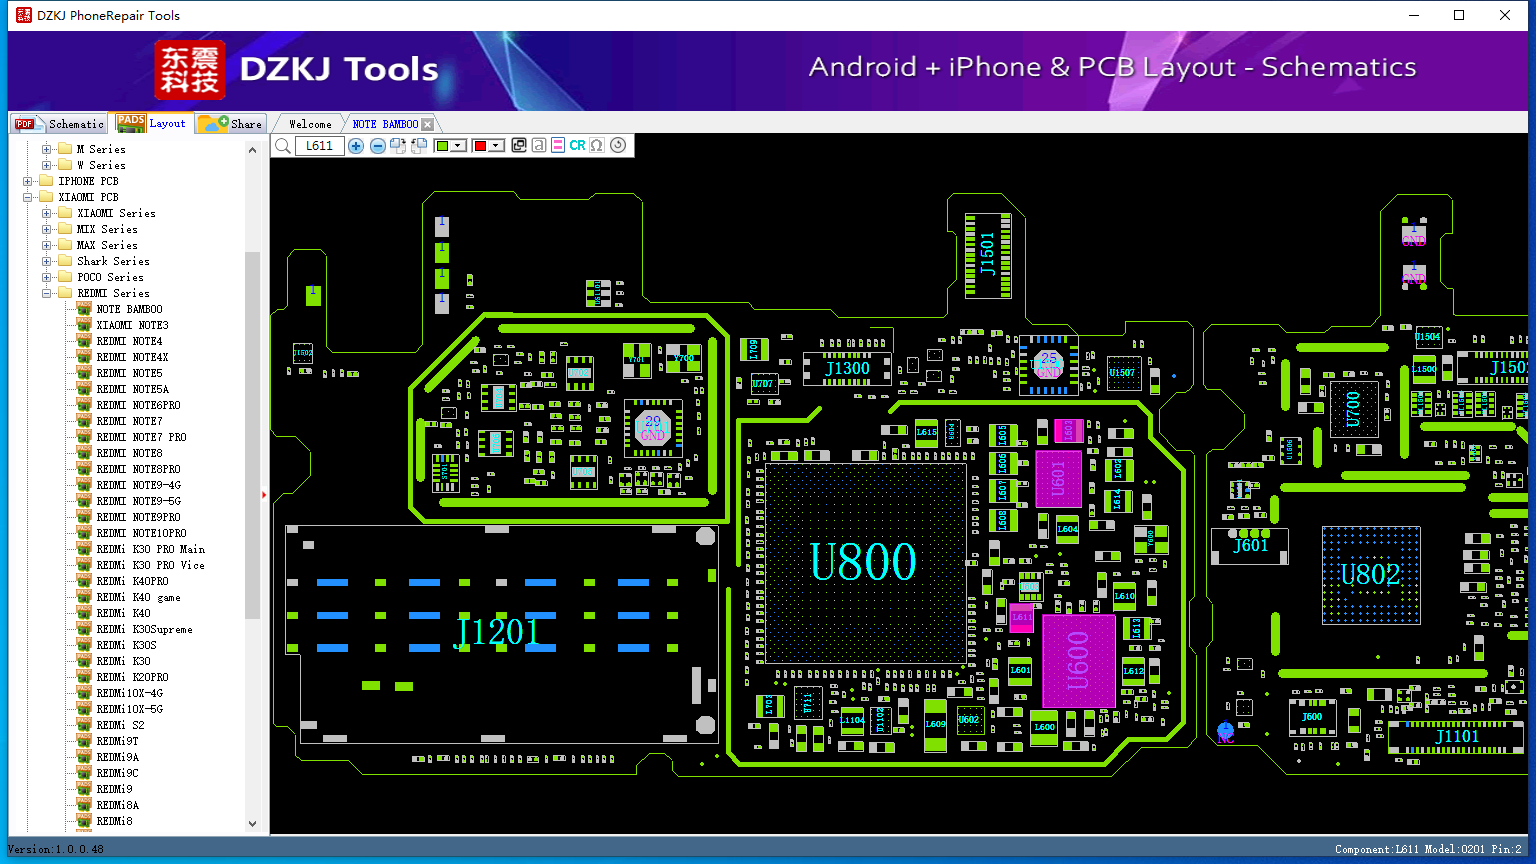Open REDMI K40 game entry
This screenshot has width=1536, height=864.
point(139,597)
